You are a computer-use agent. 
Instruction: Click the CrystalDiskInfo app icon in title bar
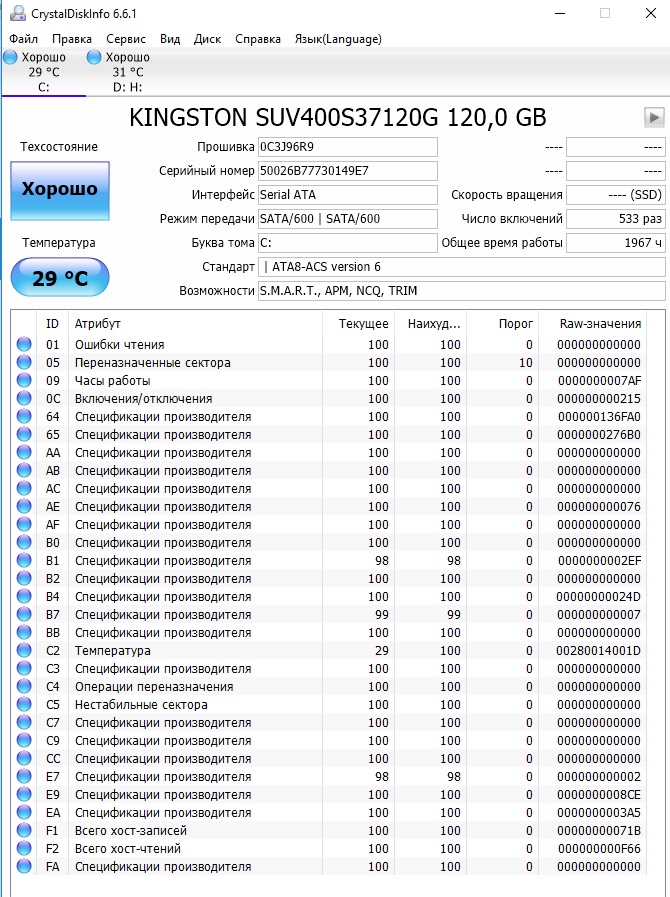pyautogui.click(x=18, y=13)
